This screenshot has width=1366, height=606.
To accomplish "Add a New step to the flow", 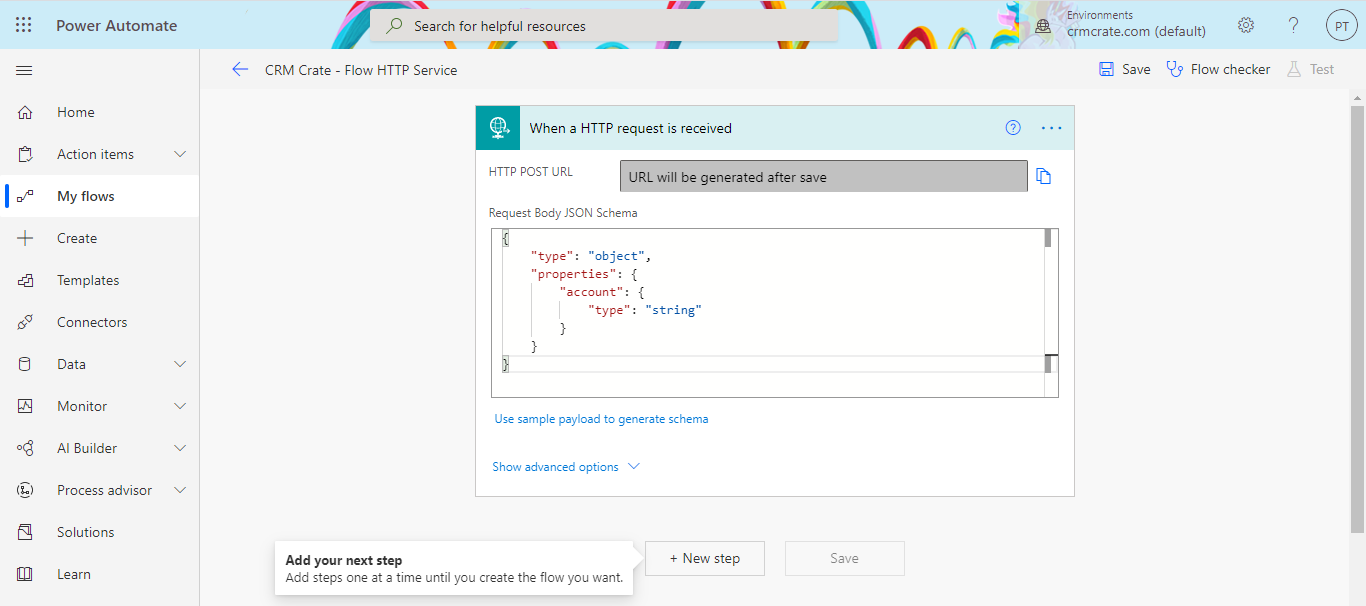I will (704, 558).
